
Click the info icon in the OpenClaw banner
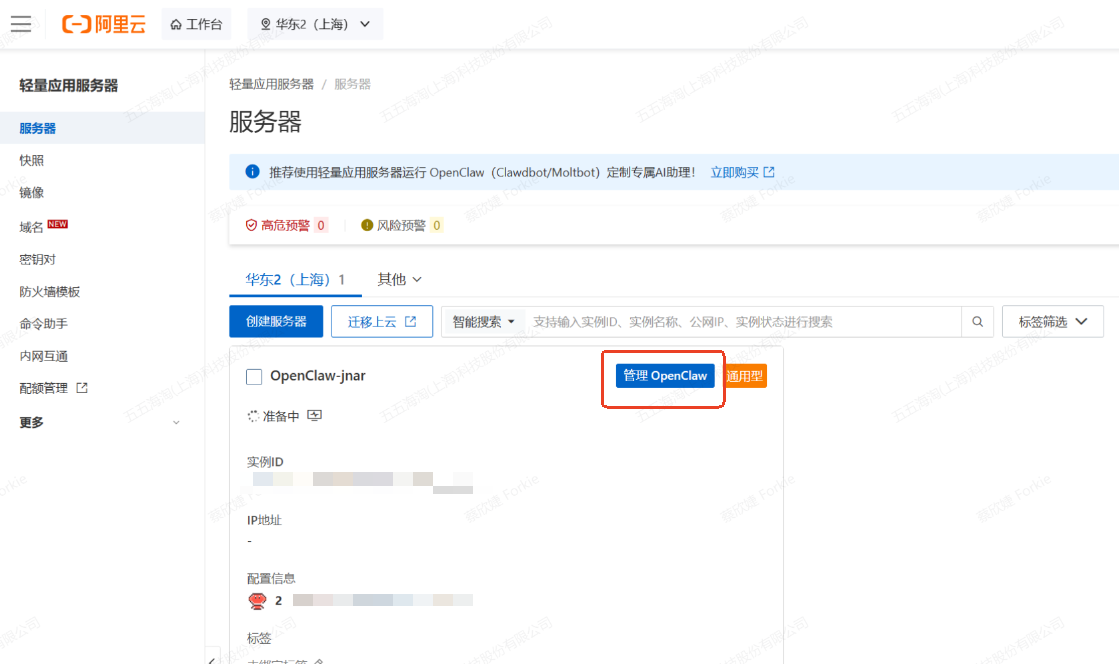[252, 171]
